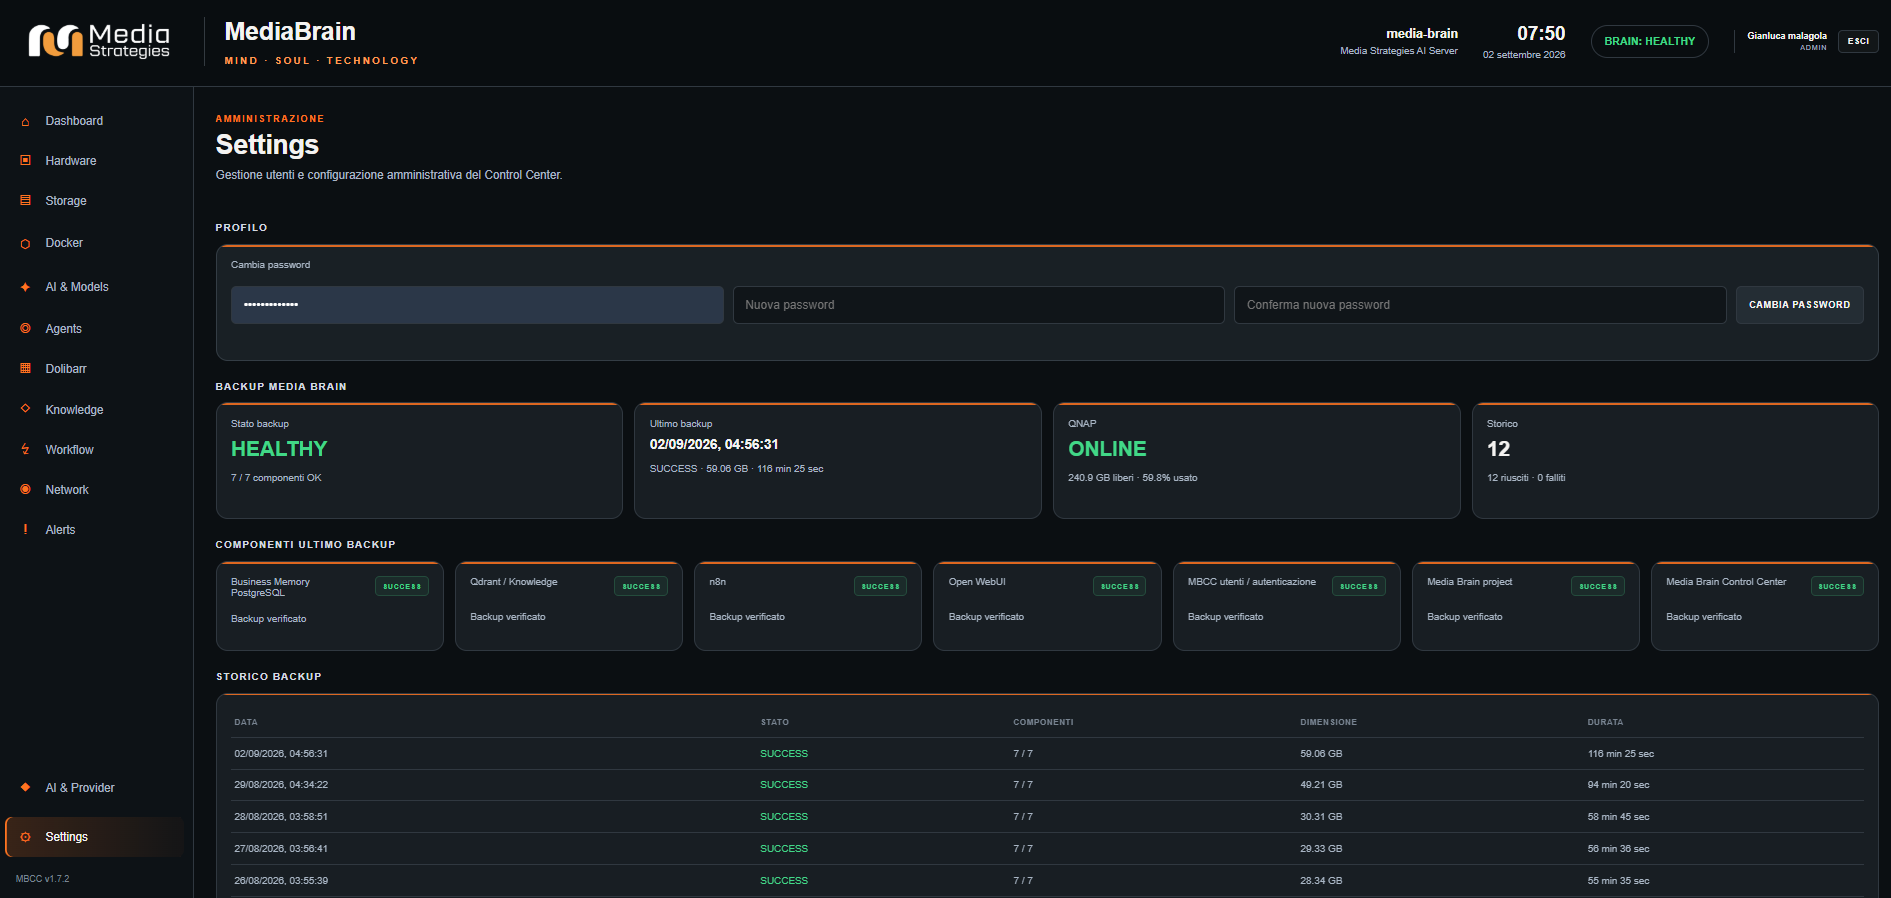
Task: Click the QNAP ONLINE card
Action: [x=1256, y=461]
